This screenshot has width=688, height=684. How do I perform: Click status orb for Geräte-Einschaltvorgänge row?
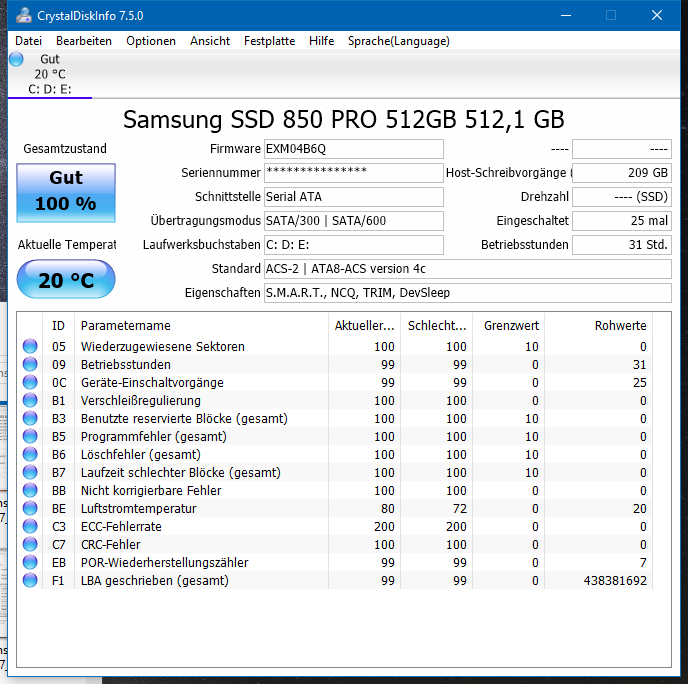[30, 382]
